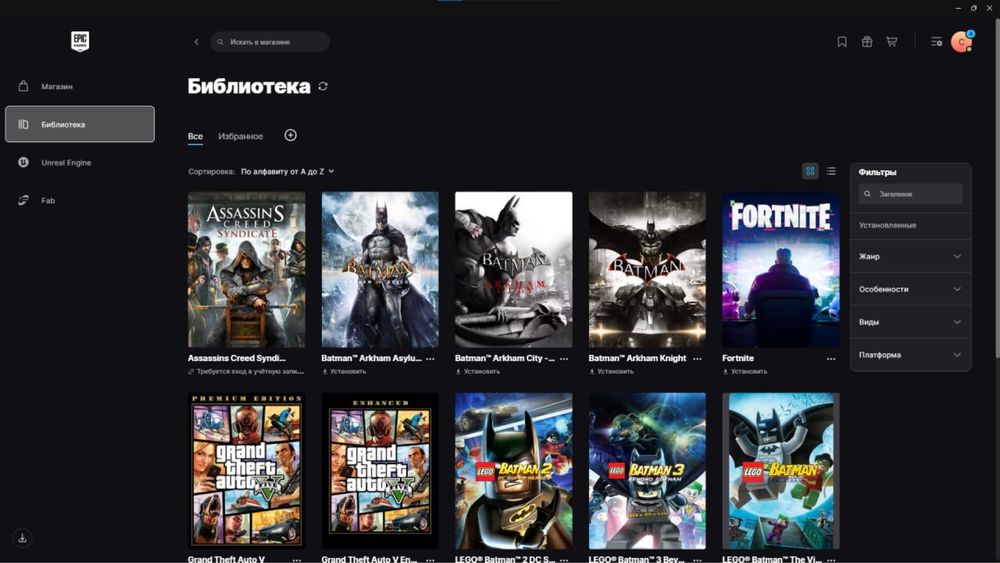This screenshot has width=1000, height=563.
Task: Open the wishlist bookmark icon
Action: [842, 41]
